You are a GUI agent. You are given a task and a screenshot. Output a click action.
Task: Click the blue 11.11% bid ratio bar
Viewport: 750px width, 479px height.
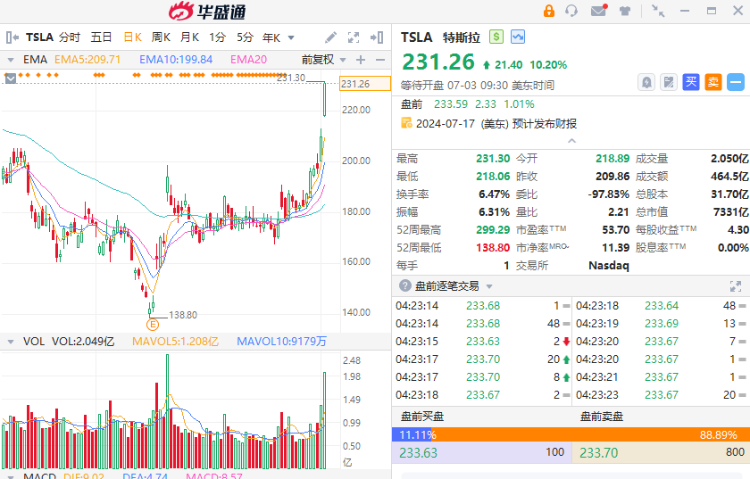tap(412, 434)
